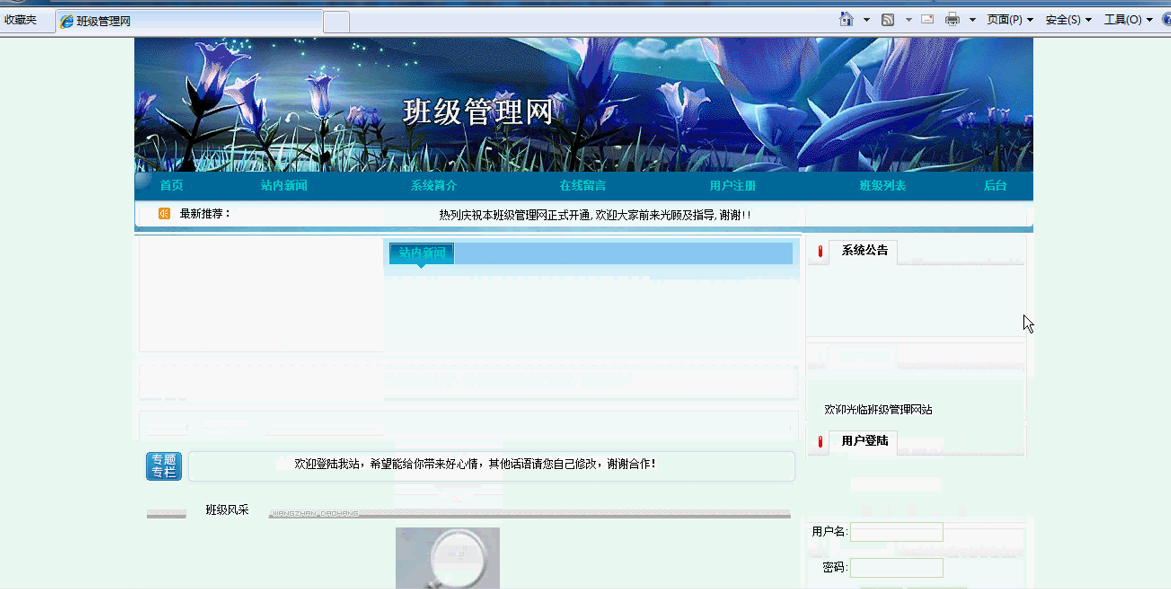Open 班级列表 navigation item

[883, 186]
